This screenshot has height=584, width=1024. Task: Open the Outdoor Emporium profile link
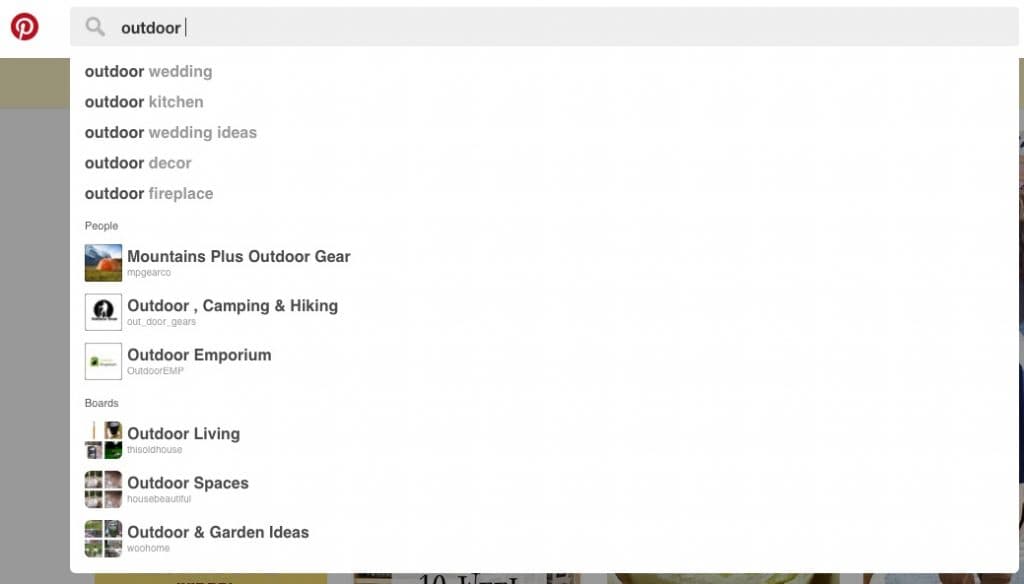click(x=199, y=355)
